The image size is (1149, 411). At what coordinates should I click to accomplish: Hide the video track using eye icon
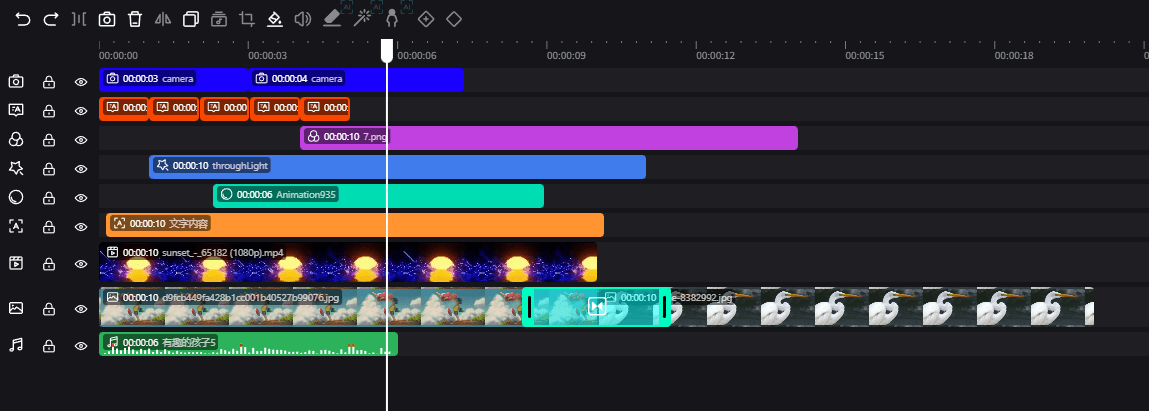point(81,264)
